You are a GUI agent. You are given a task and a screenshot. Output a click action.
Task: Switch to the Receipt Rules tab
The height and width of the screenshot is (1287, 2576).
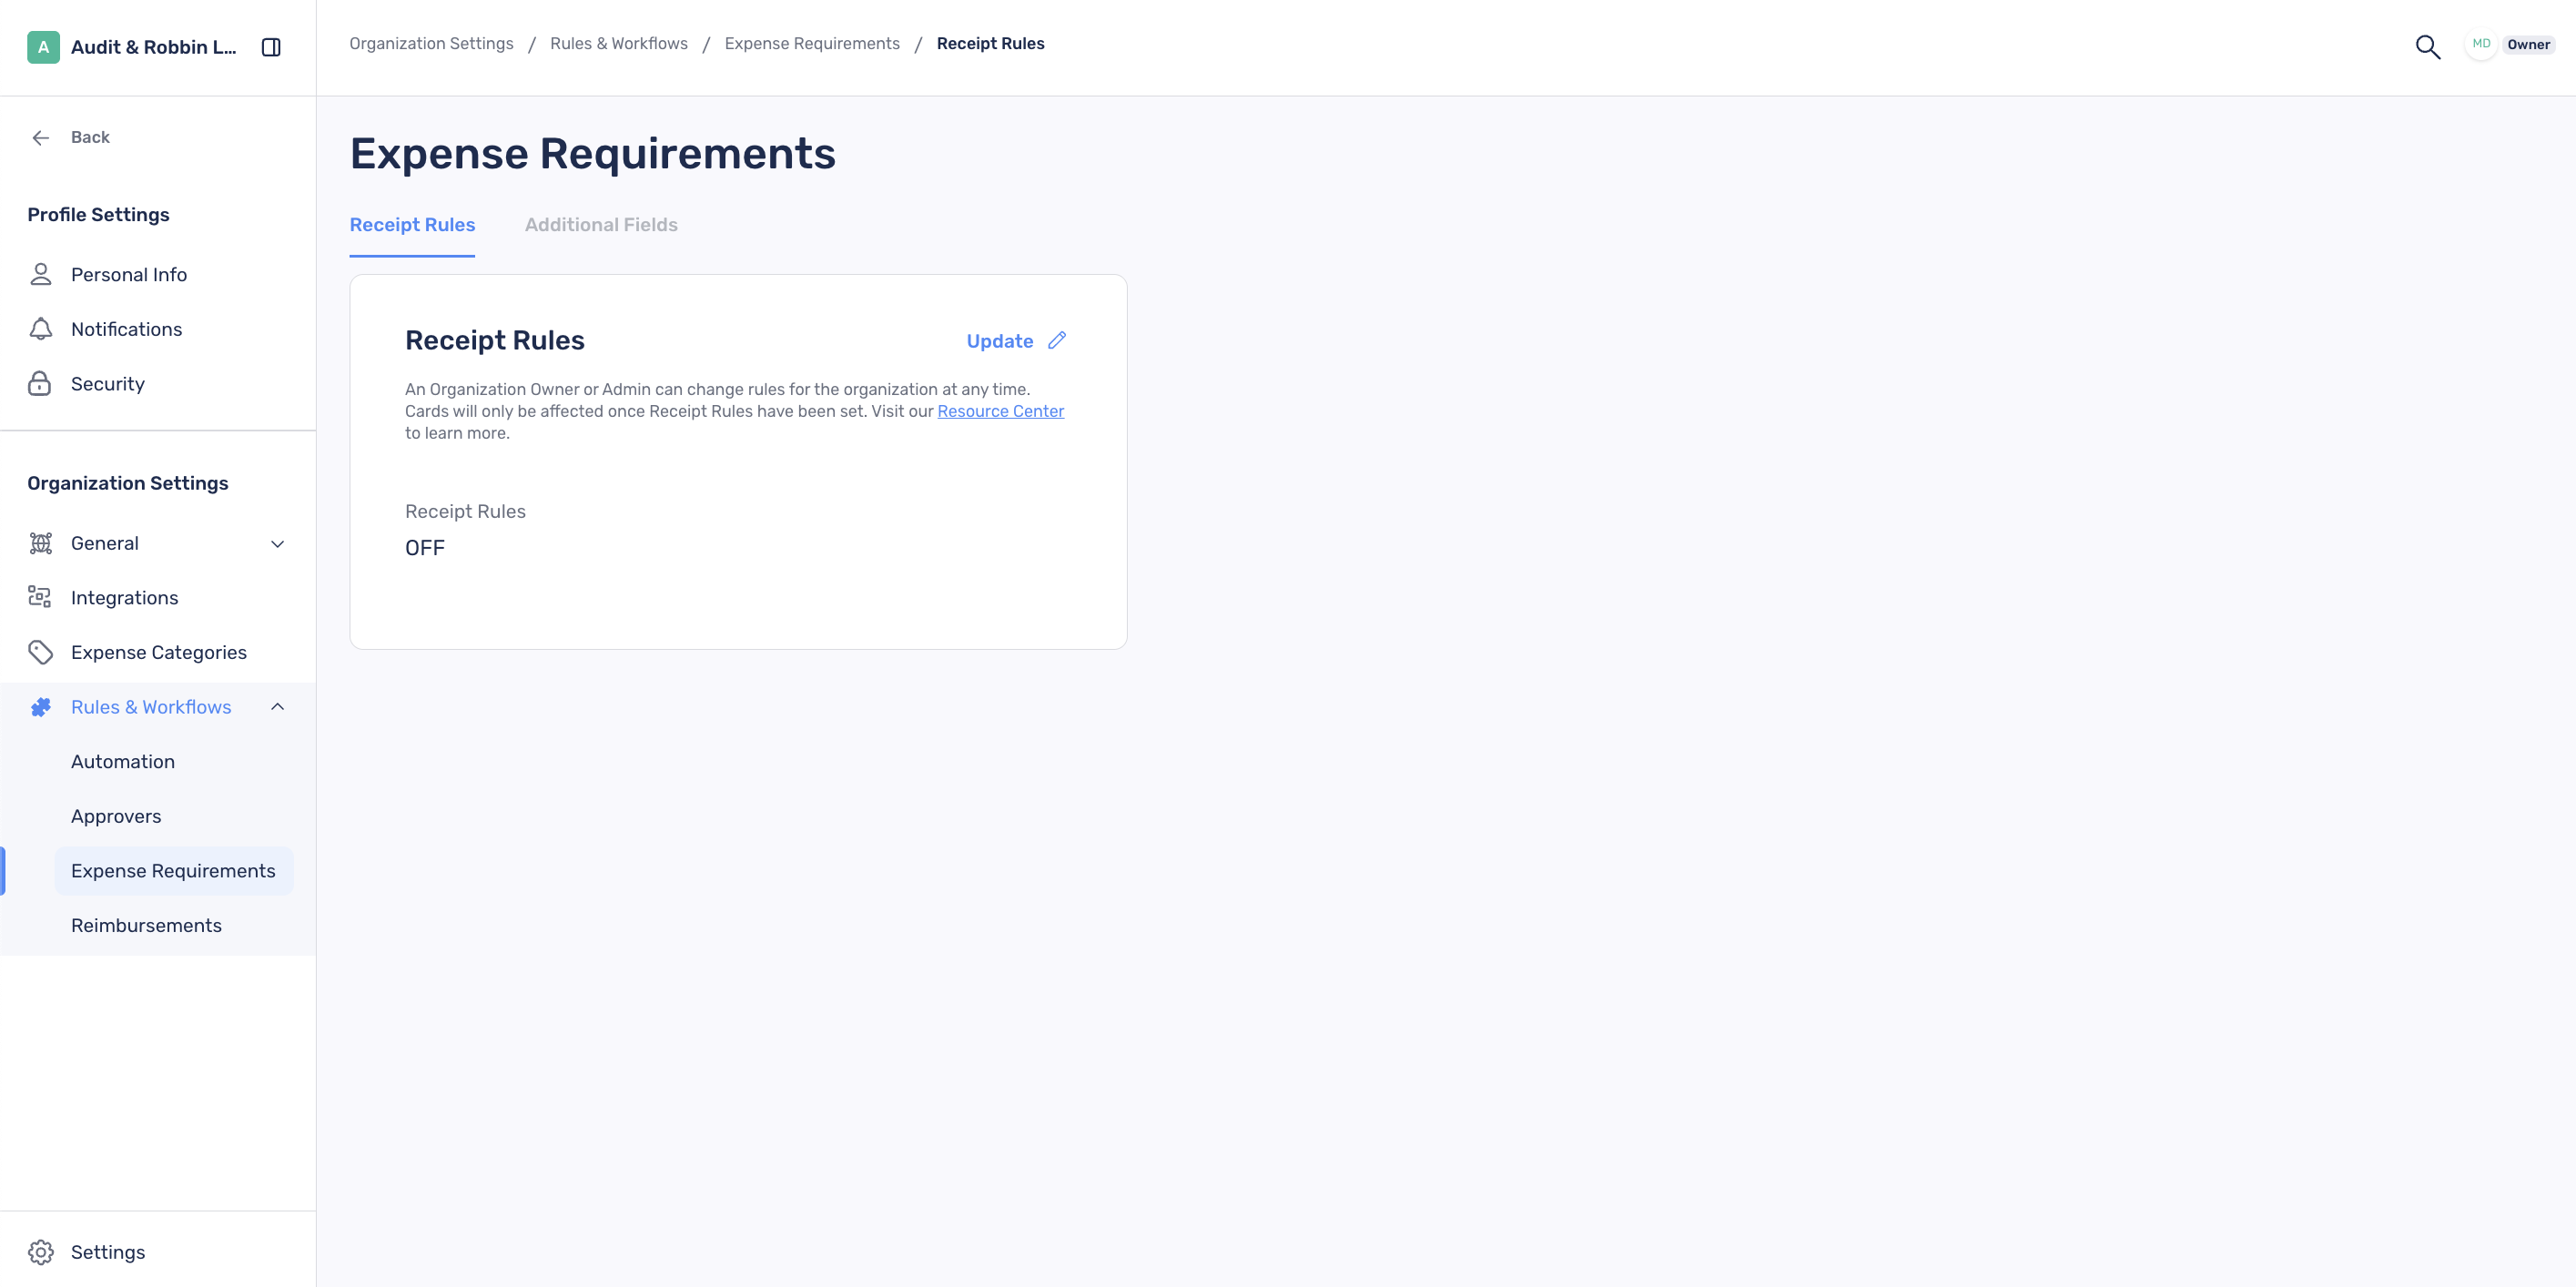click(x=412, y=225)
